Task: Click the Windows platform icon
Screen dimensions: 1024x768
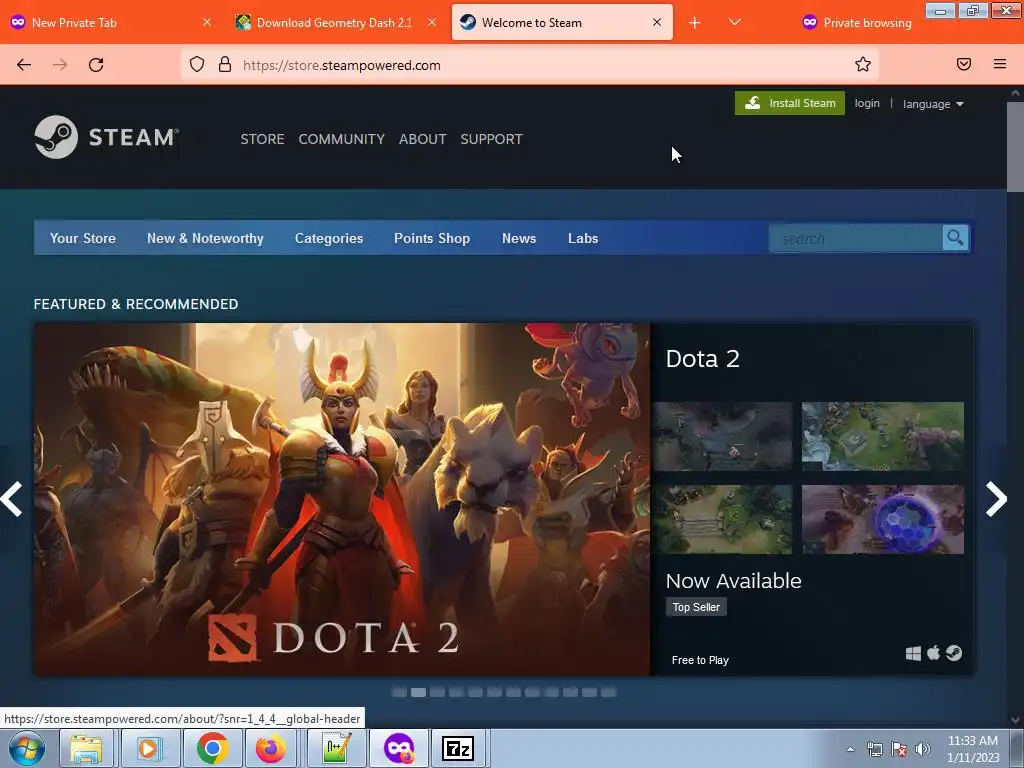Action: pos(913,653)
